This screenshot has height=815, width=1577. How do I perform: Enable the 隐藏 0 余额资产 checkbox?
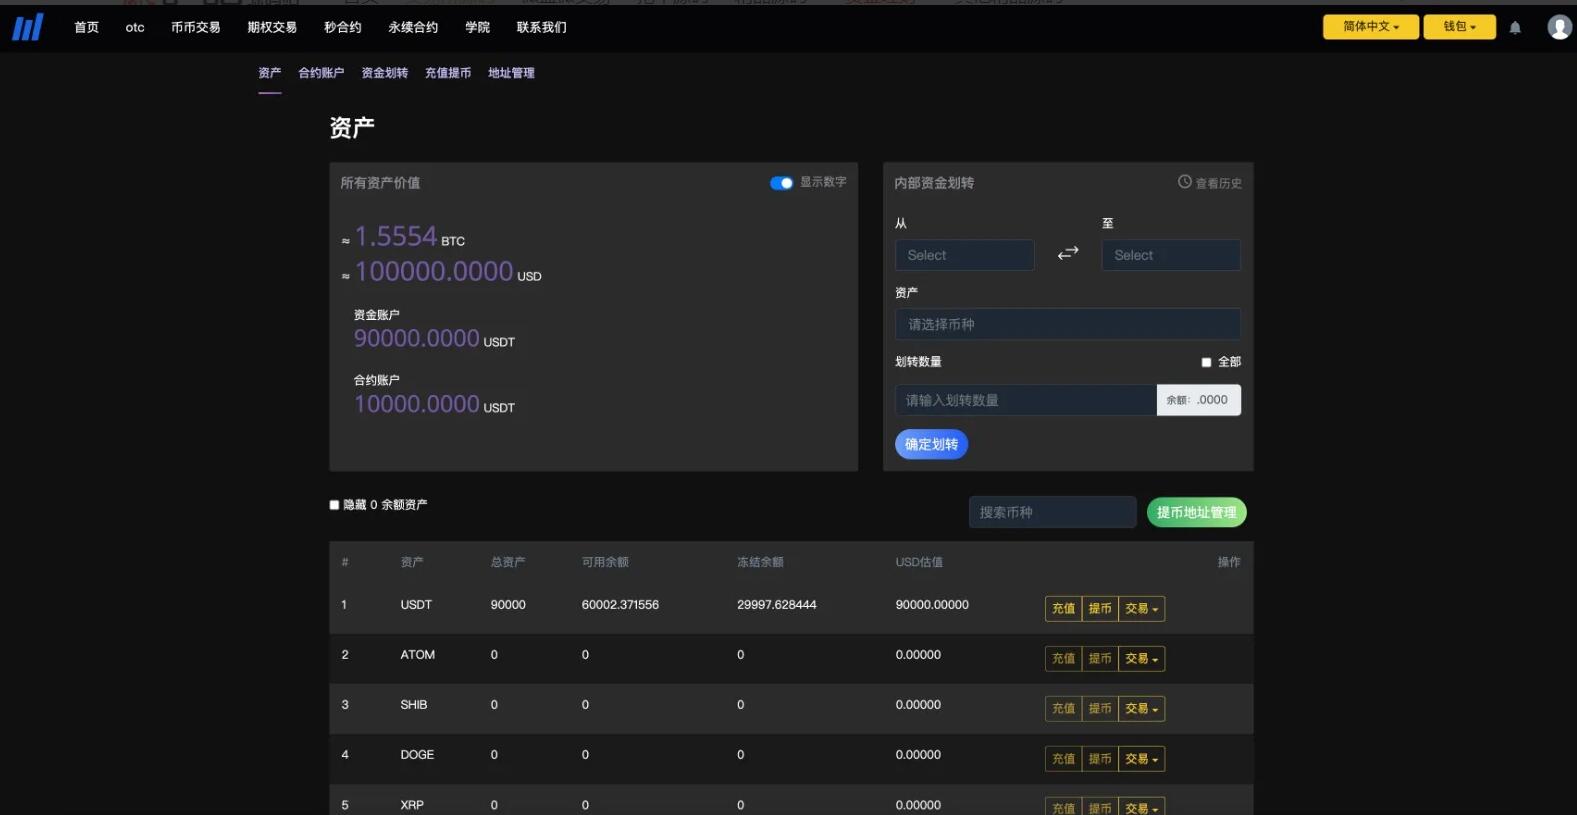335,505
